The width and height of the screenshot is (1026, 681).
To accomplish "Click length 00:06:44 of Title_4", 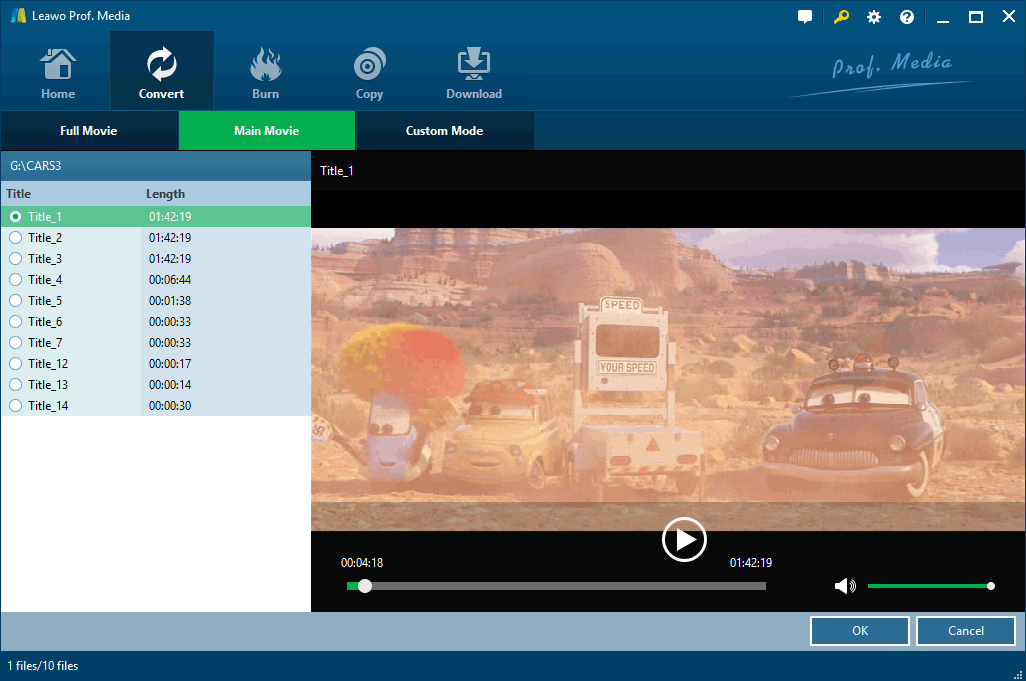I will pyautogui.click(x=169, y=279).
